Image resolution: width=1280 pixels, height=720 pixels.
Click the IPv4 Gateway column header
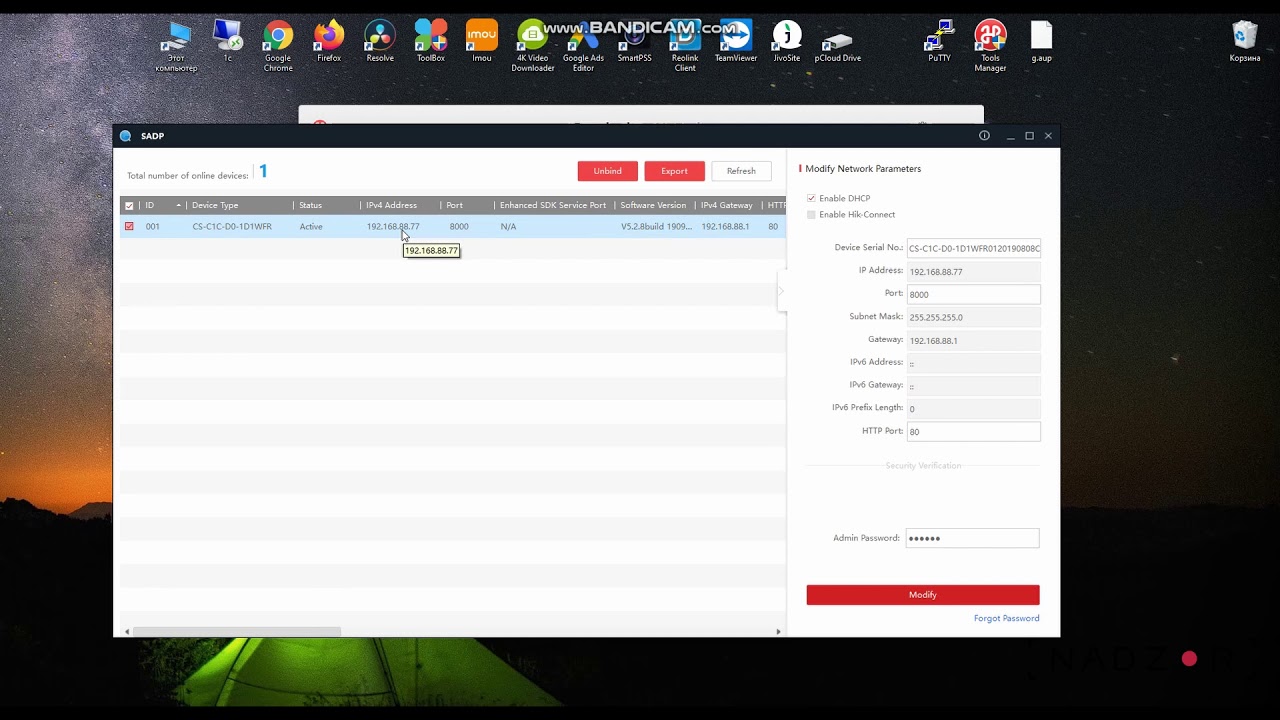(x=729, y=205)
